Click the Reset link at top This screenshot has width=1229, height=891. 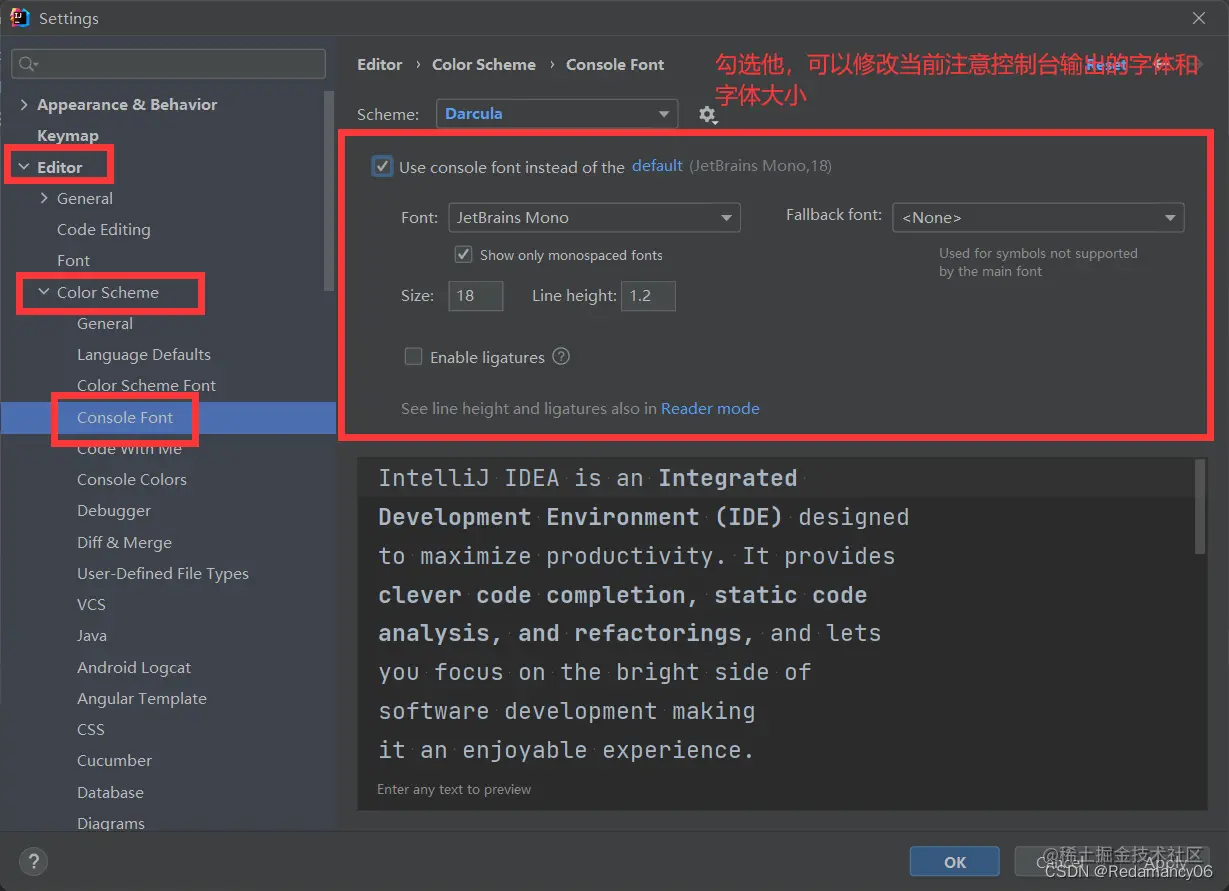1107,64
